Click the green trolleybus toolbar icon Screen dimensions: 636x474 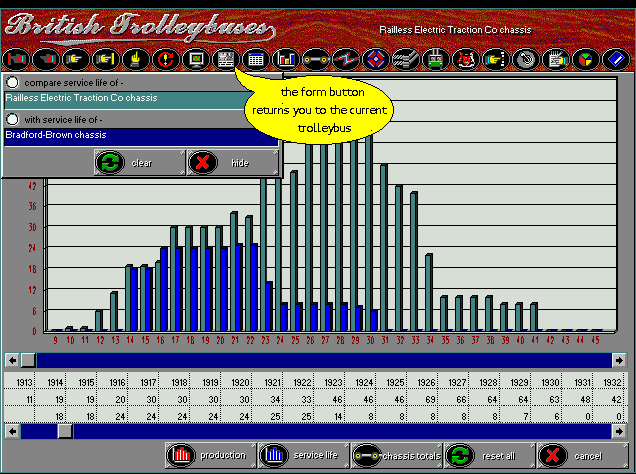pyautogui.click(x=435, y=60)
